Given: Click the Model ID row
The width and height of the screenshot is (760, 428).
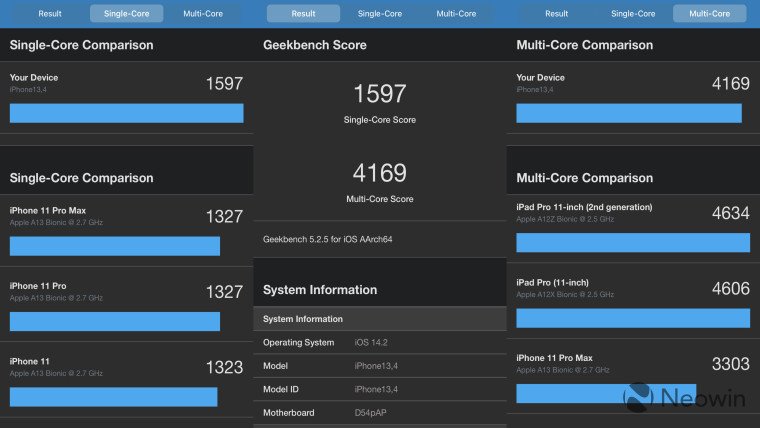Looking at the screenshot, I should tap(380, 389).
